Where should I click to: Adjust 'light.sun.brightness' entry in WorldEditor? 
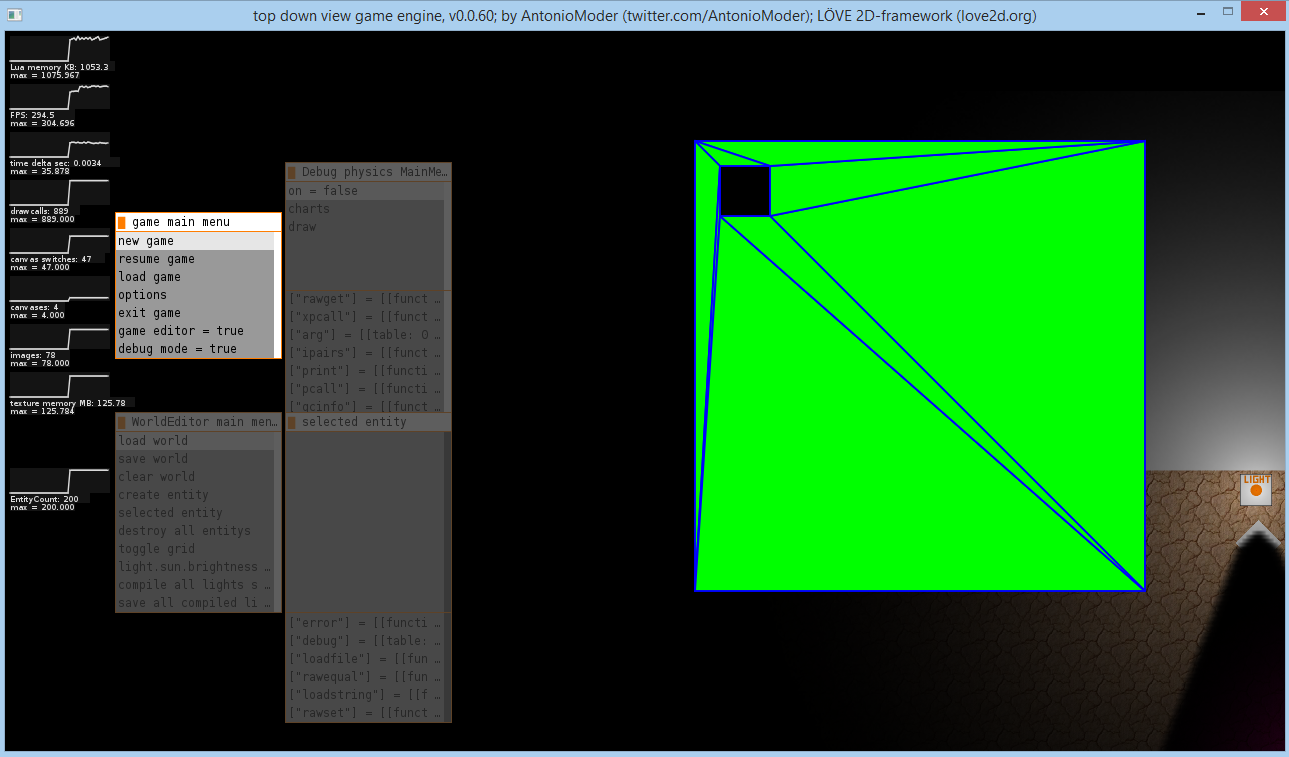point(195,567)
